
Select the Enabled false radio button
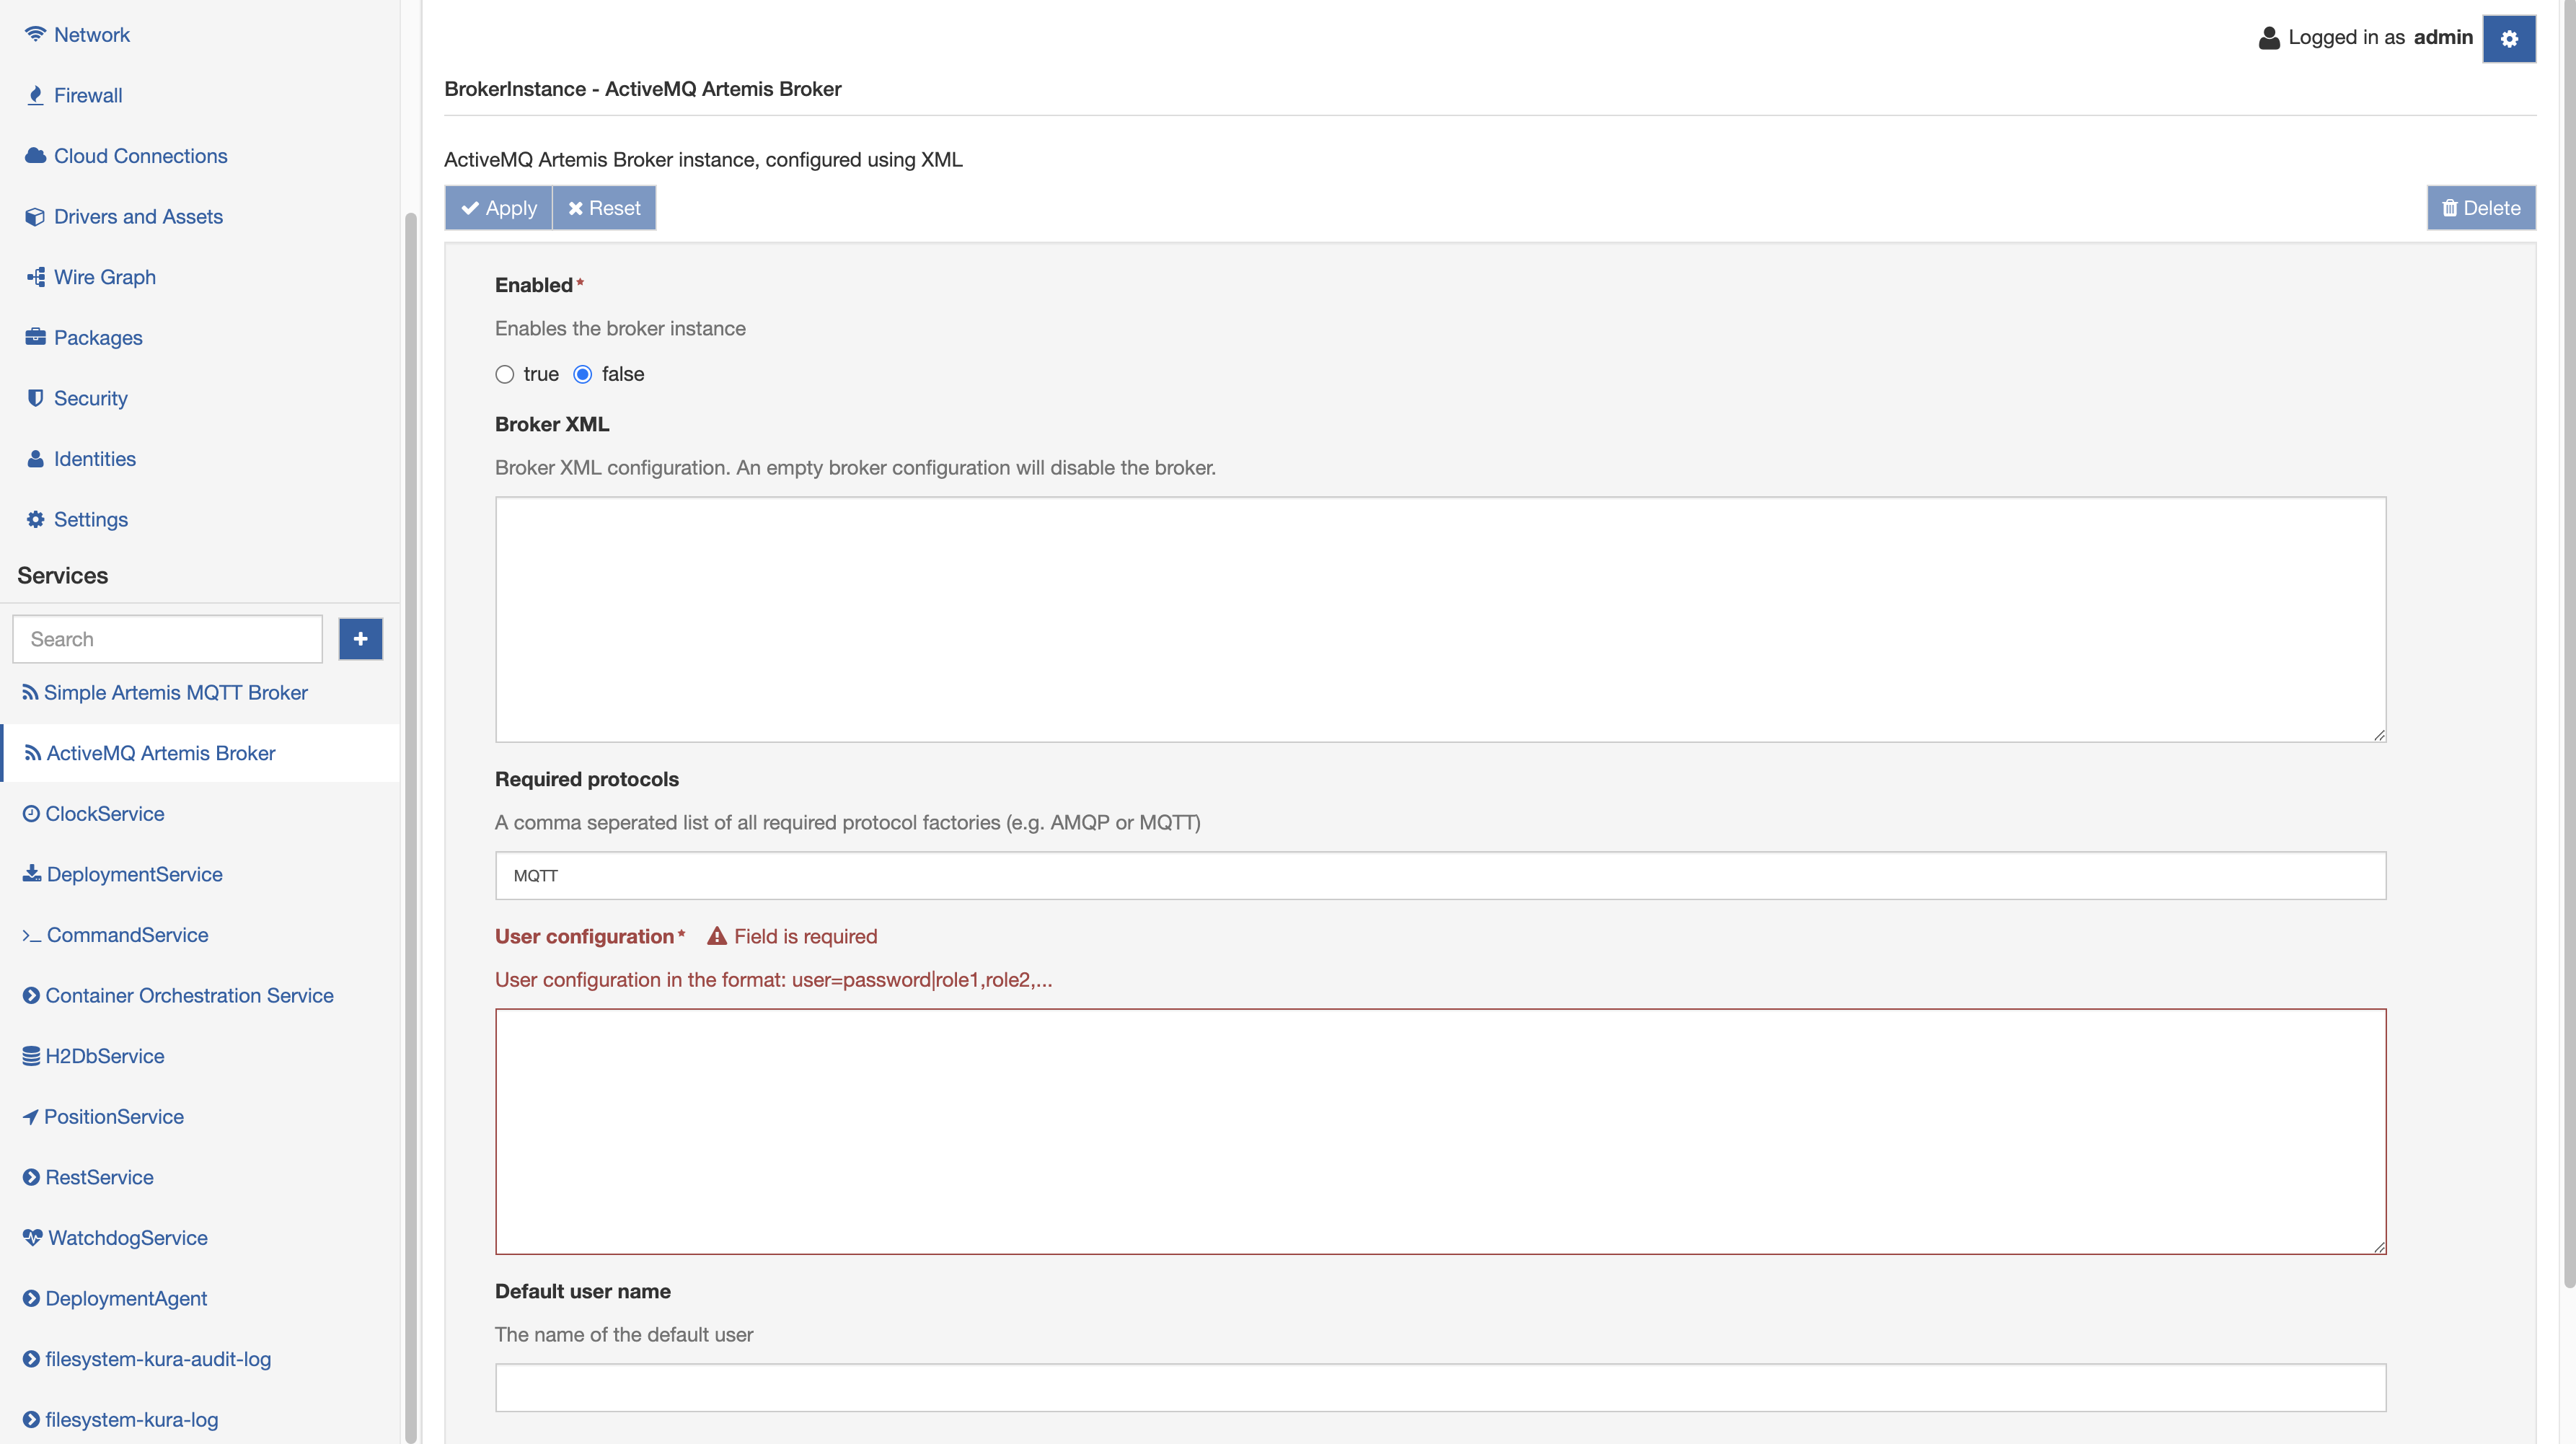(582, 374)
